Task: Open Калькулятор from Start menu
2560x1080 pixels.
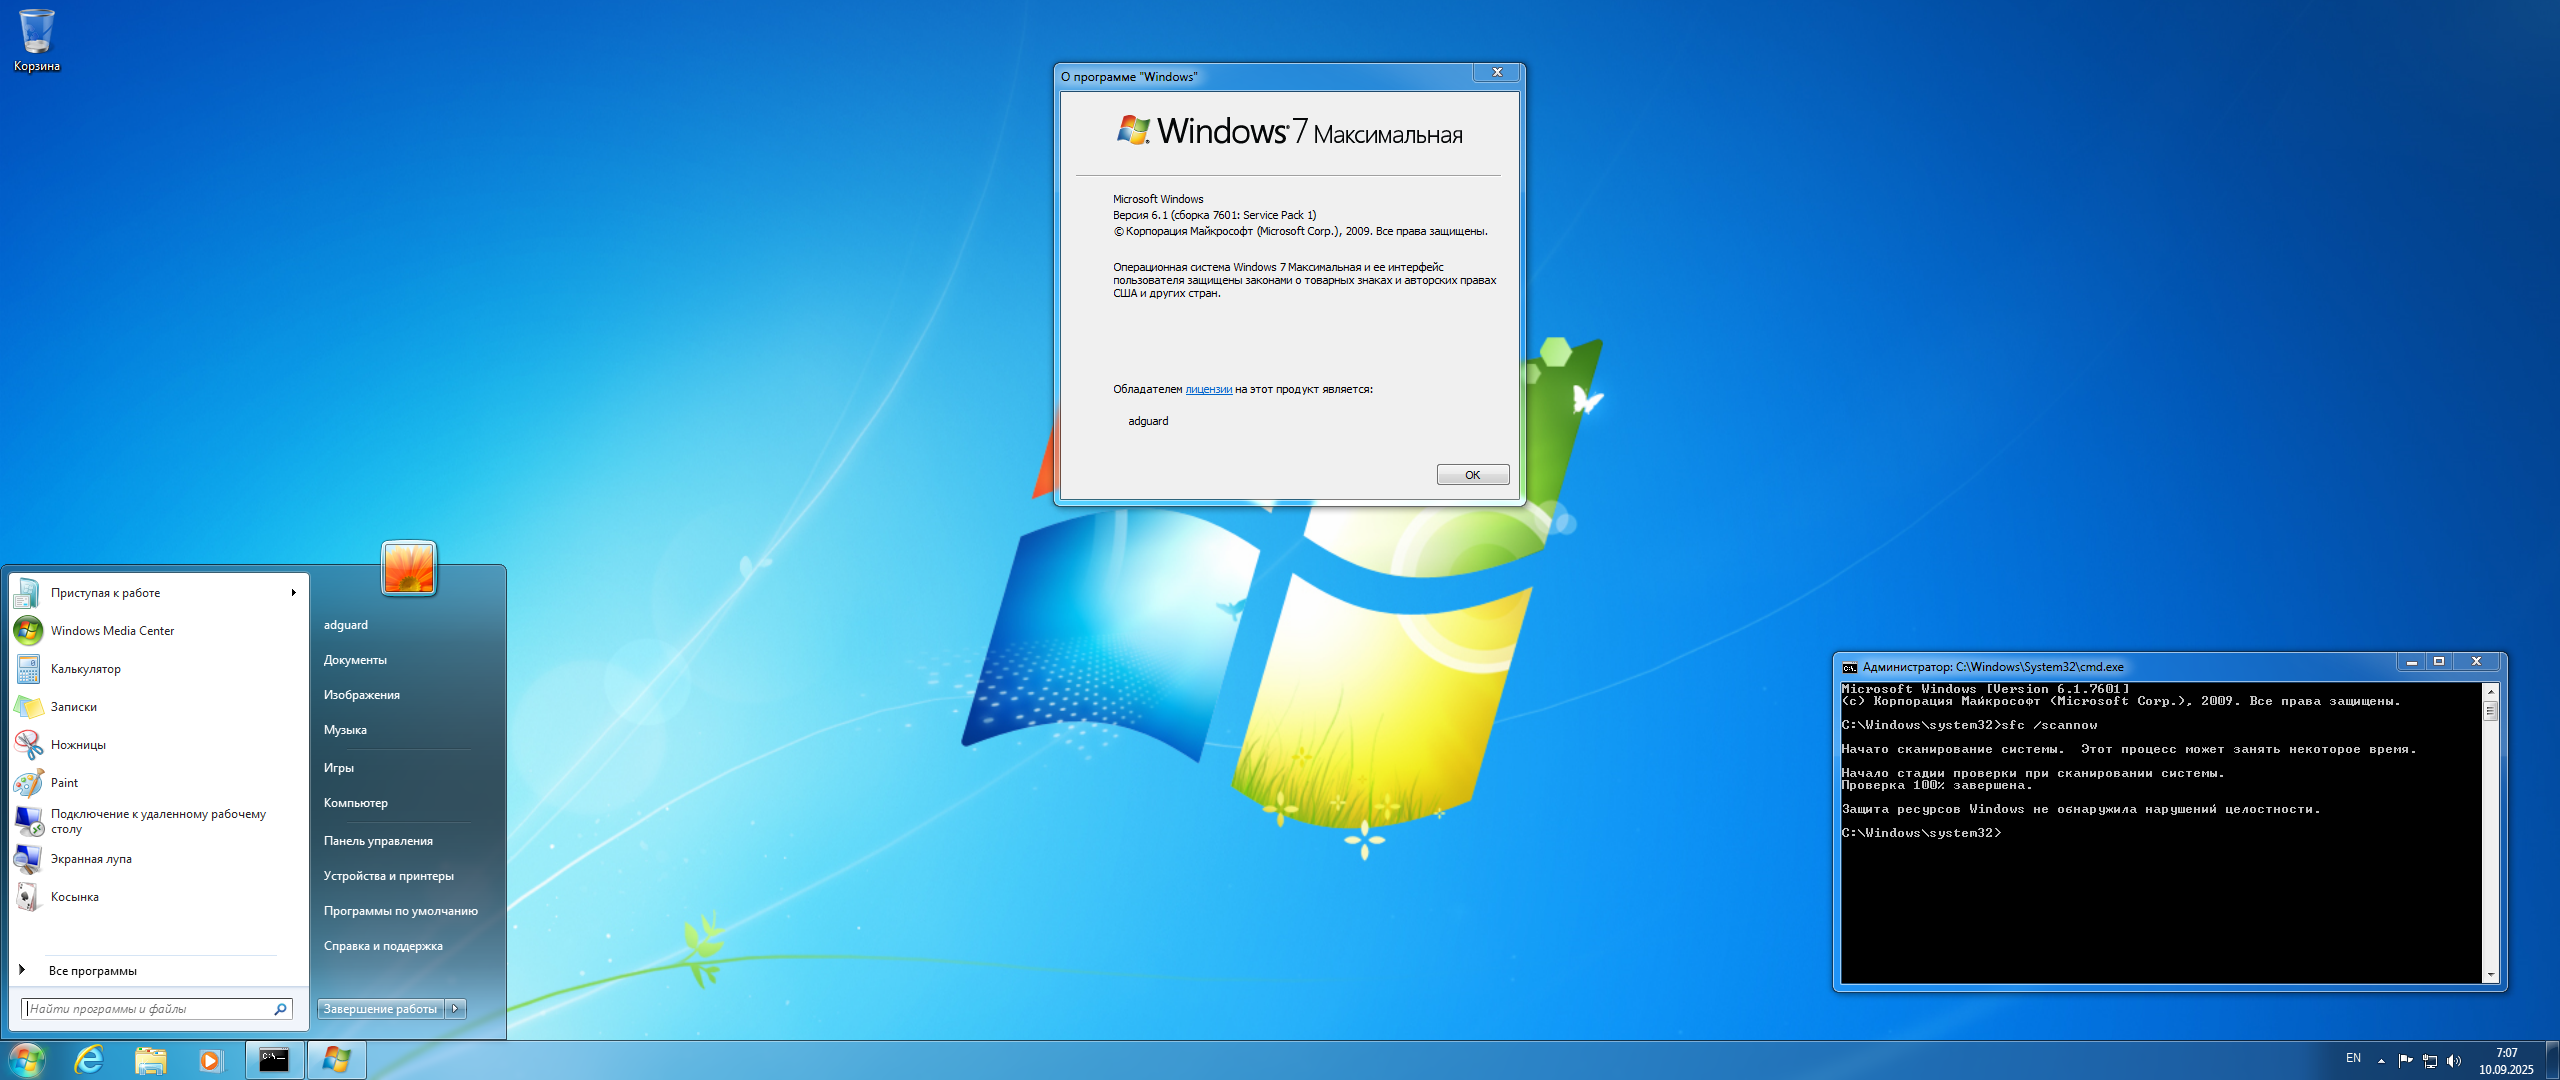Action: click(x=156, y=669)
